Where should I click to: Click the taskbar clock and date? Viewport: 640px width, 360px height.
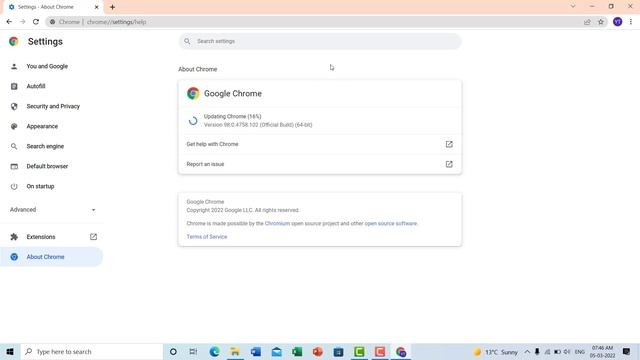tap(602, 351)
